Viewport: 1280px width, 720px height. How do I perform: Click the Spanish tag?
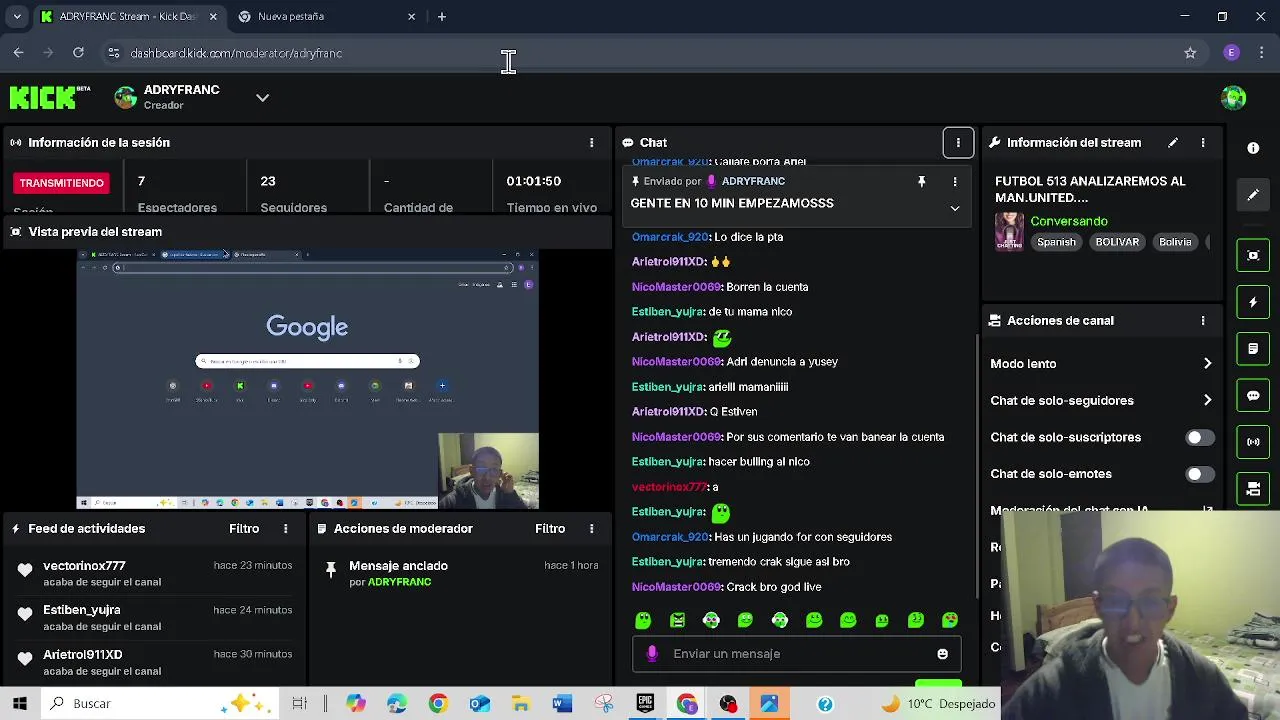point(1056,242)
